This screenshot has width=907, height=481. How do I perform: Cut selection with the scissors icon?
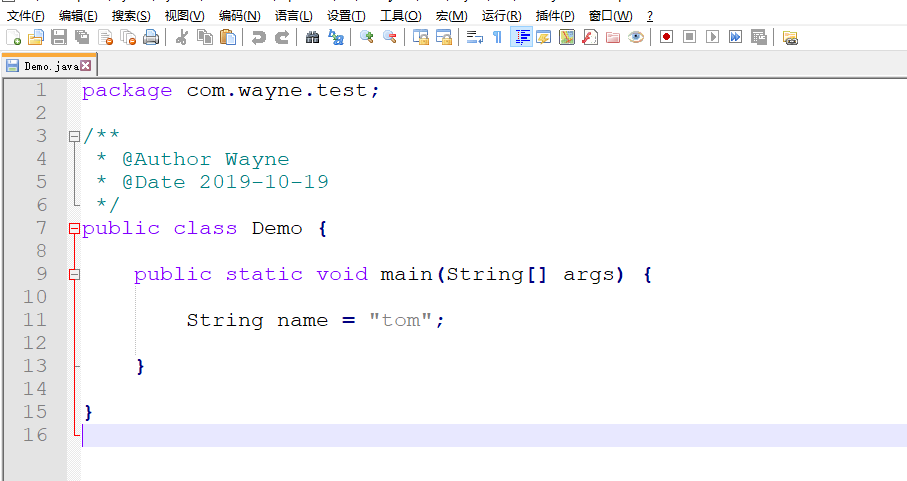[x=182, y=38]
